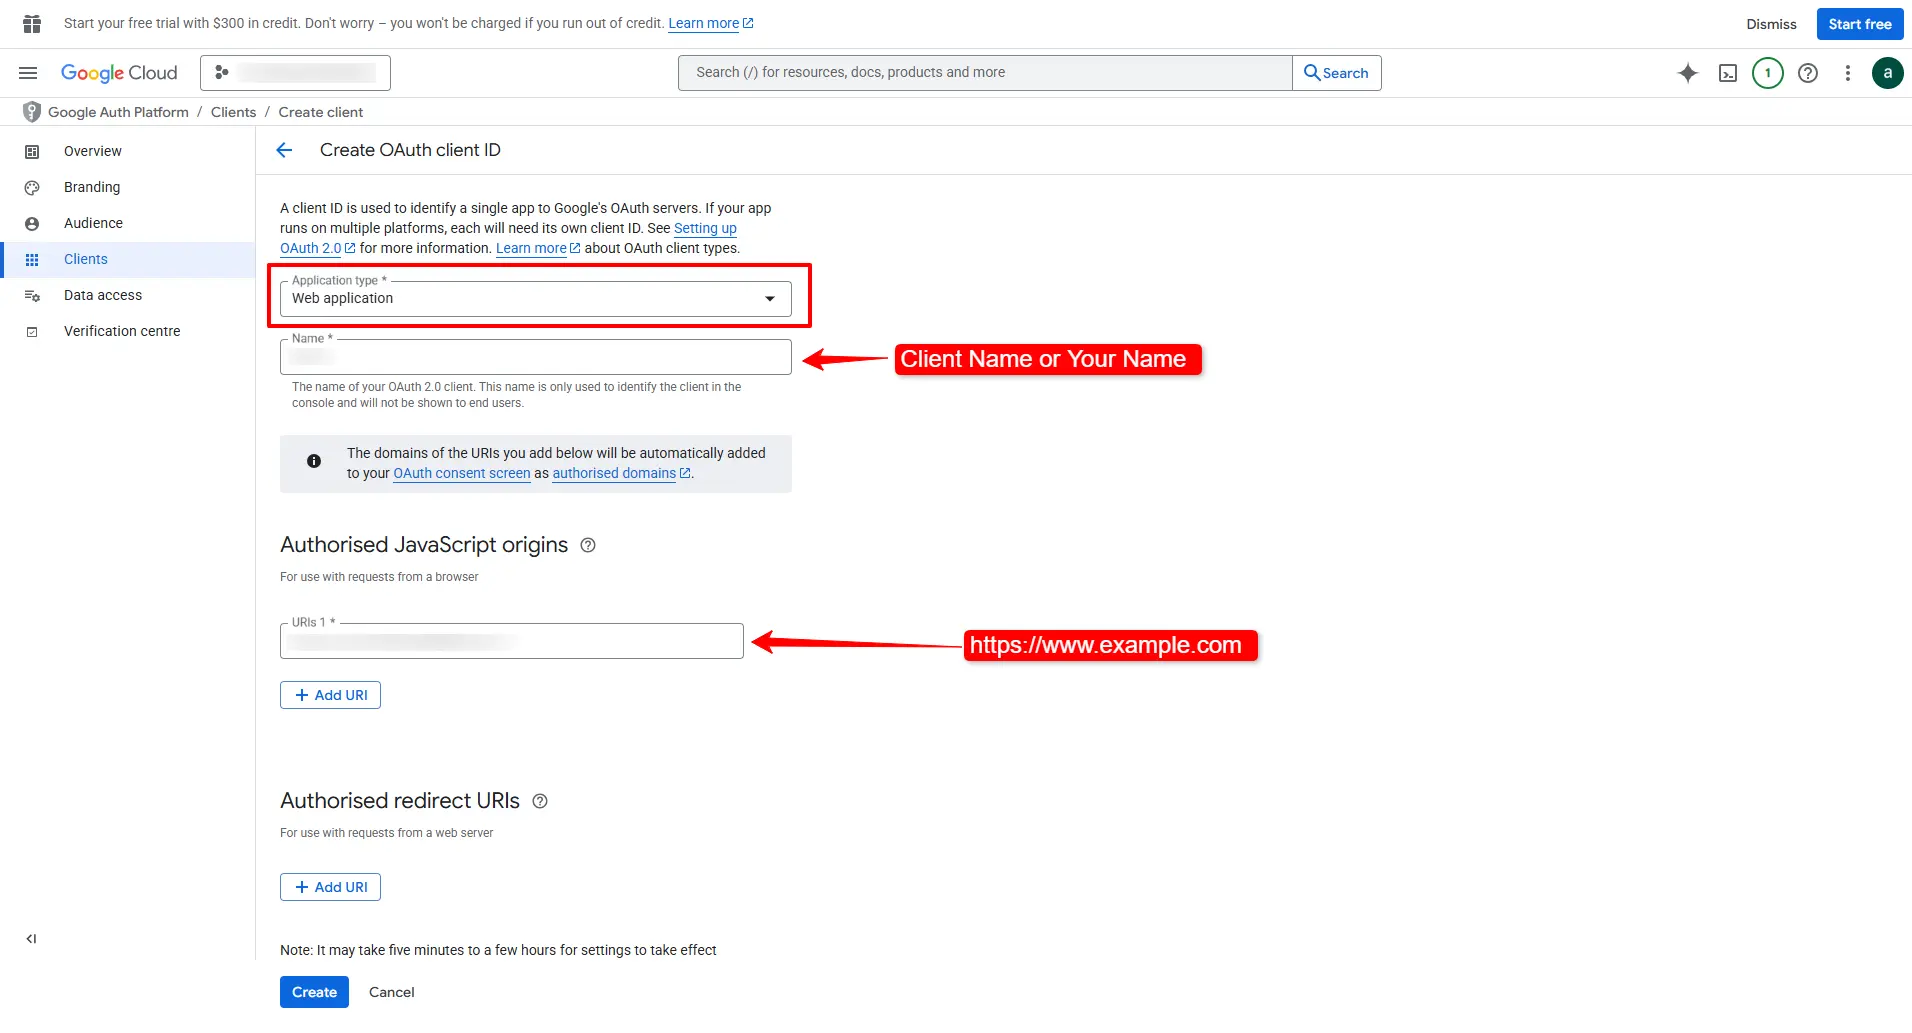Dismiss the free trial banner
Image resolution: width=1912 pixels, height=1033 pixels.
tap(1771, 24)
